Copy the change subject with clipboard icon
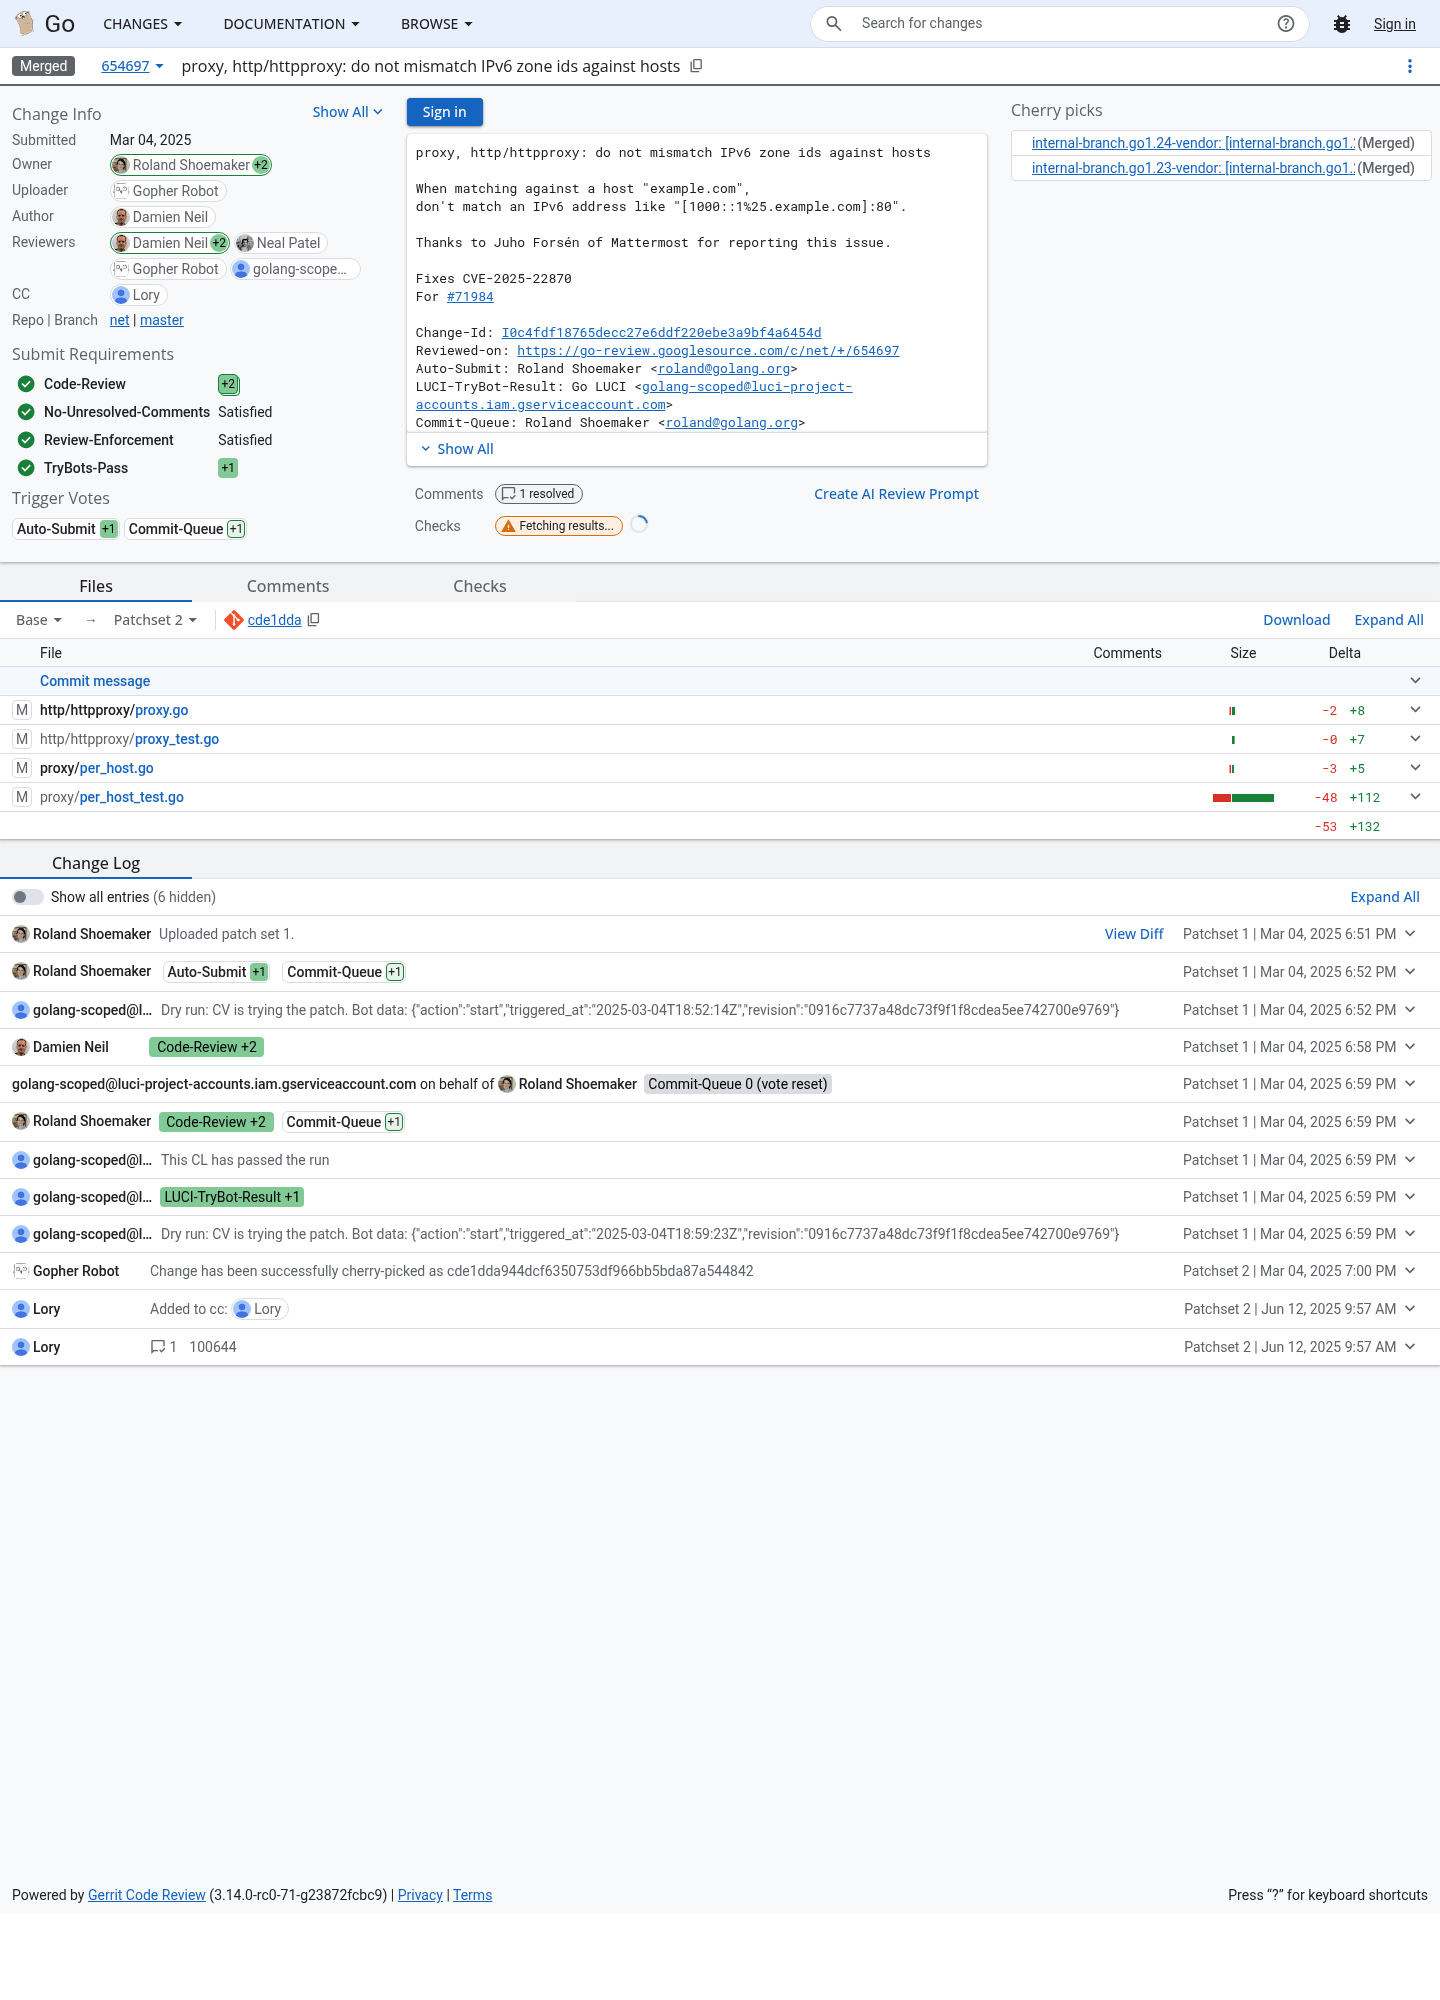 (696, 66)
